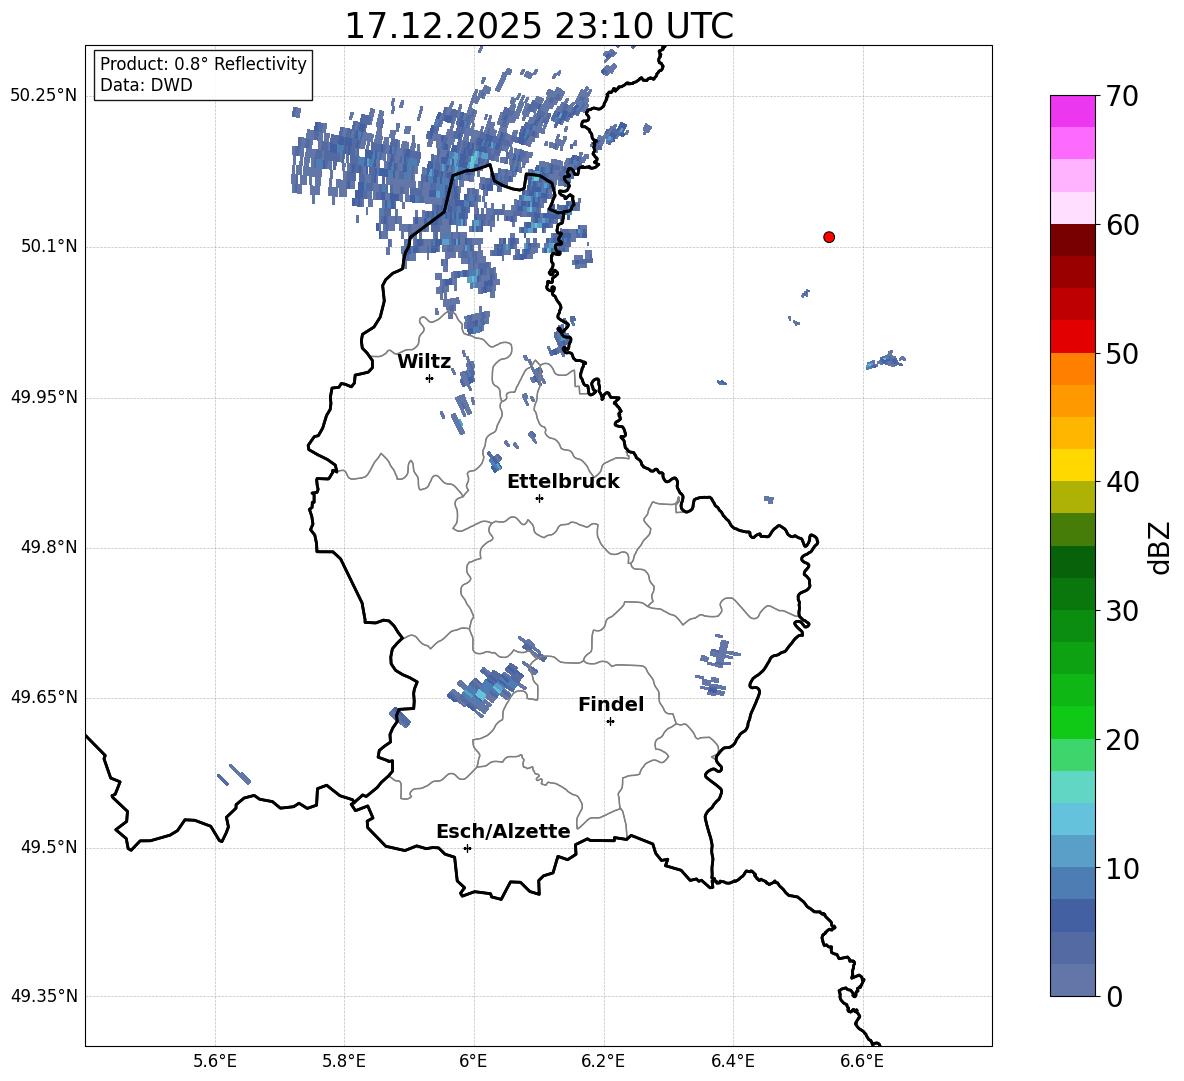Click the lowest slate-blue colorbar segment above 0
The width and height of the screenshot is (1184, 1081).
coord(1072,980)
